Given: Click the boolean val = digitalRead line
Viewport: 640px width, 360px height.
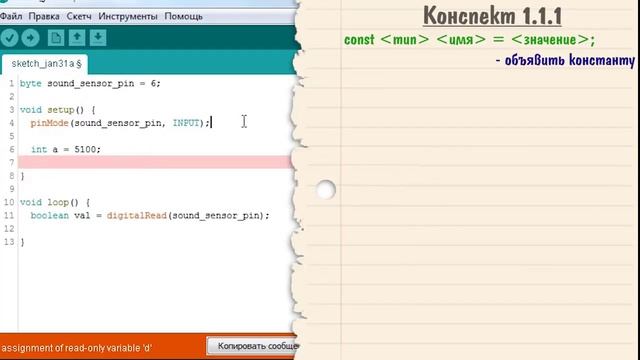Looking at the screenshot, I should [150, 216].
